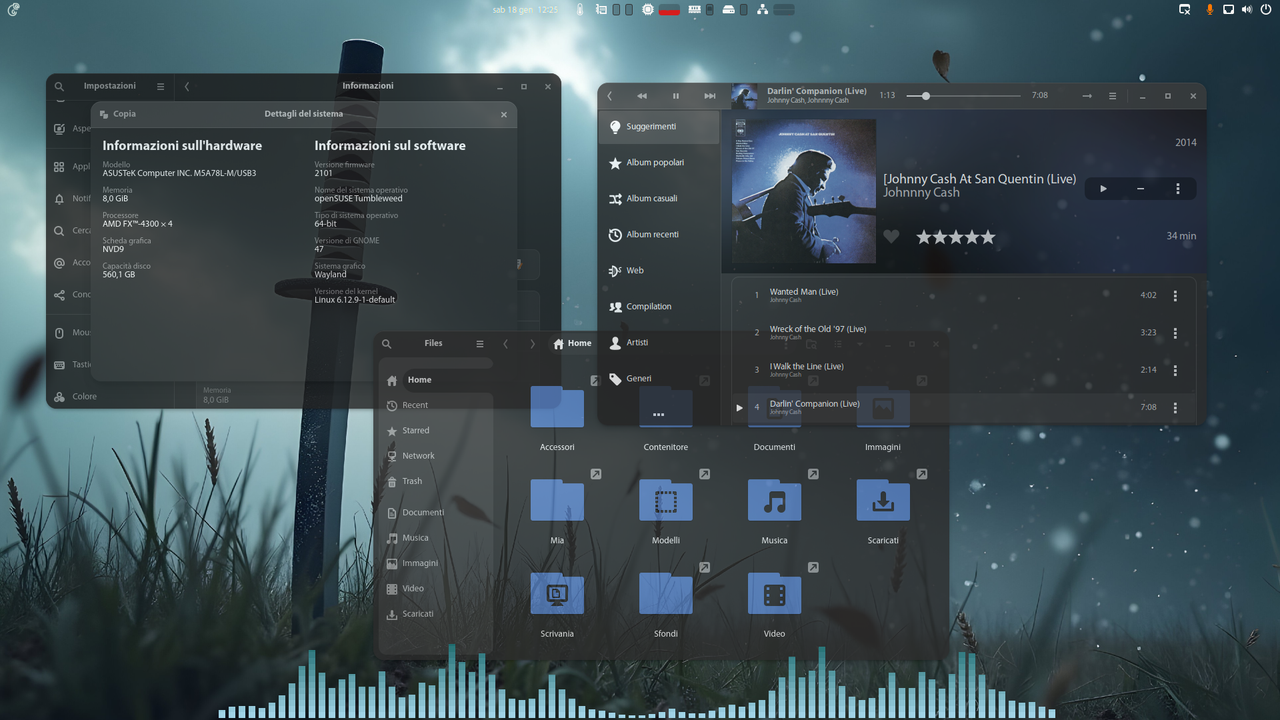Toggle the heart to favorite the album

(x=891, y=236)
